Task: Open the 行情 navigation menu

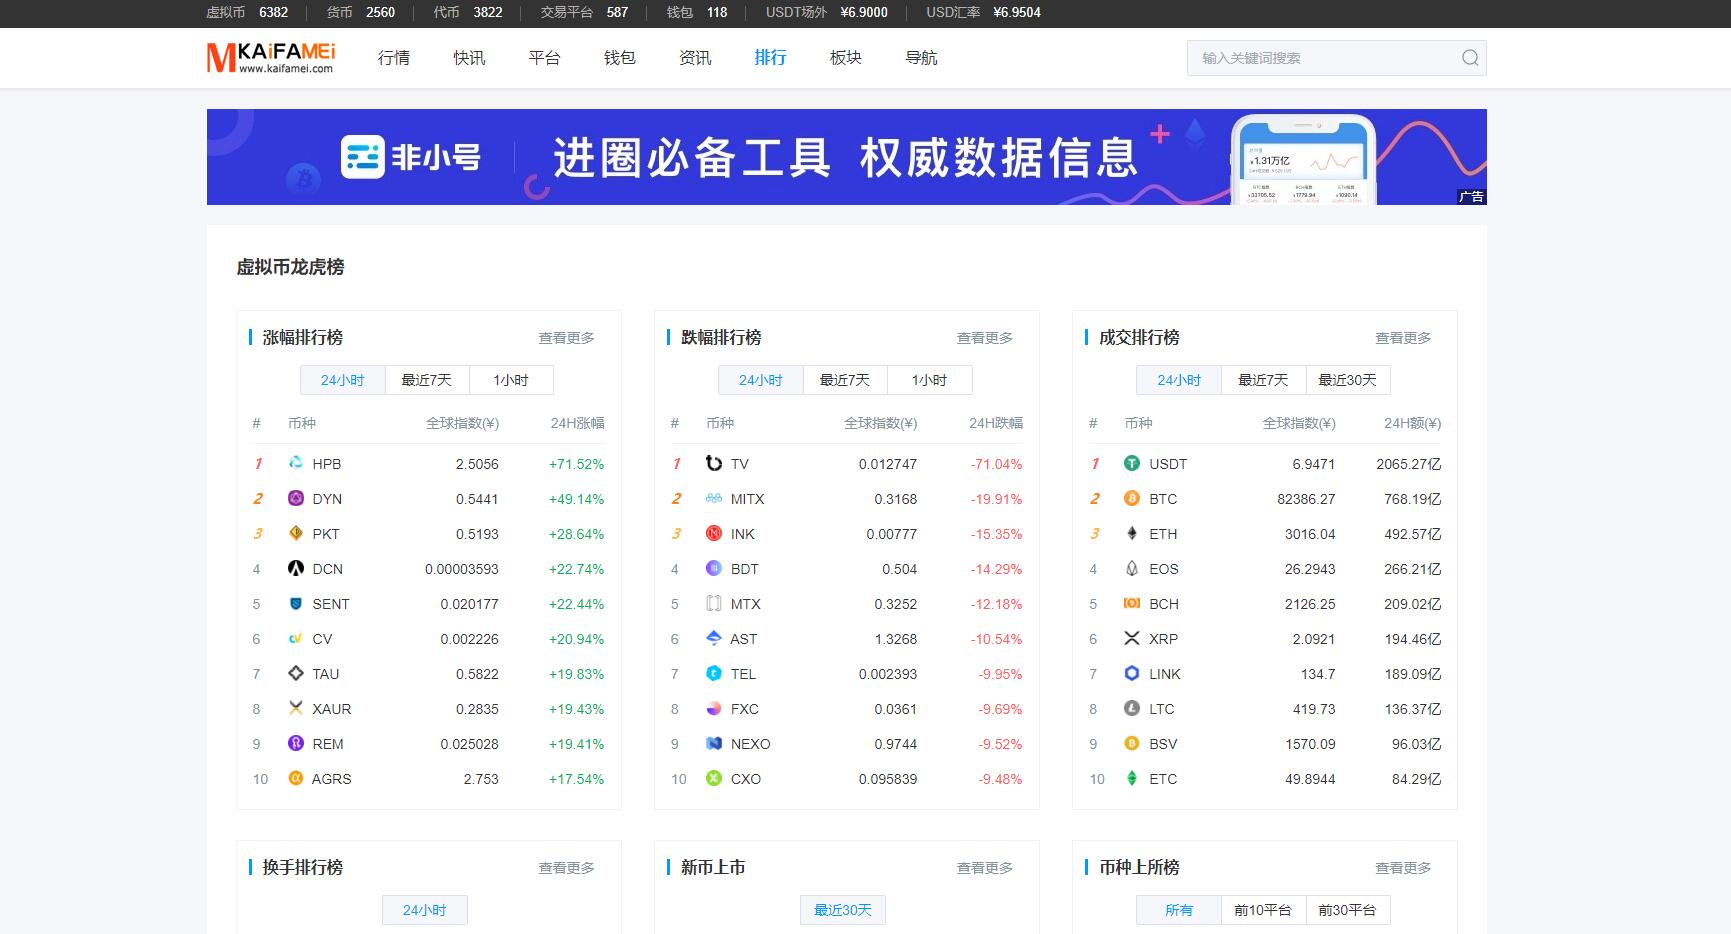Action: pyautogui.click(x=394, y=58)
